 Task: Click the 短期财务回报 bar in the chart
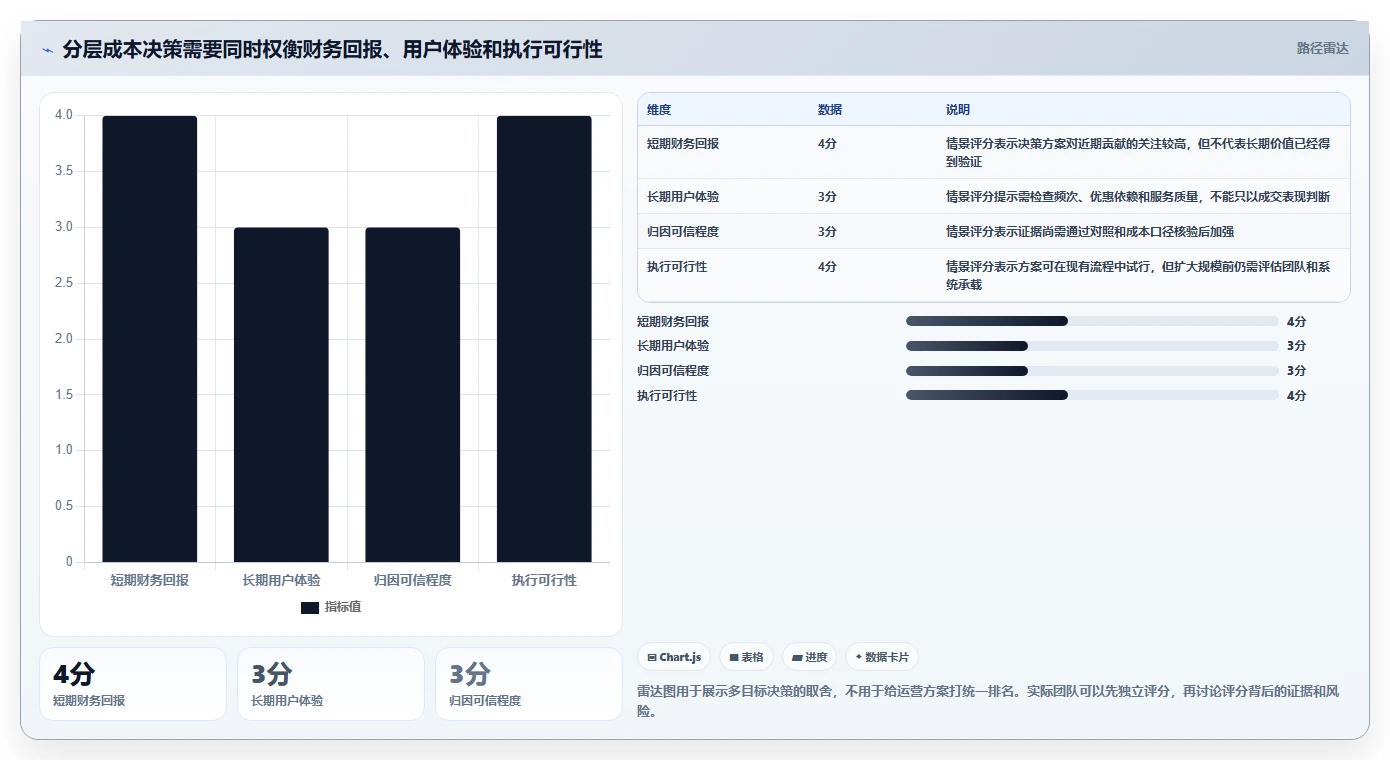coord(150,339)
